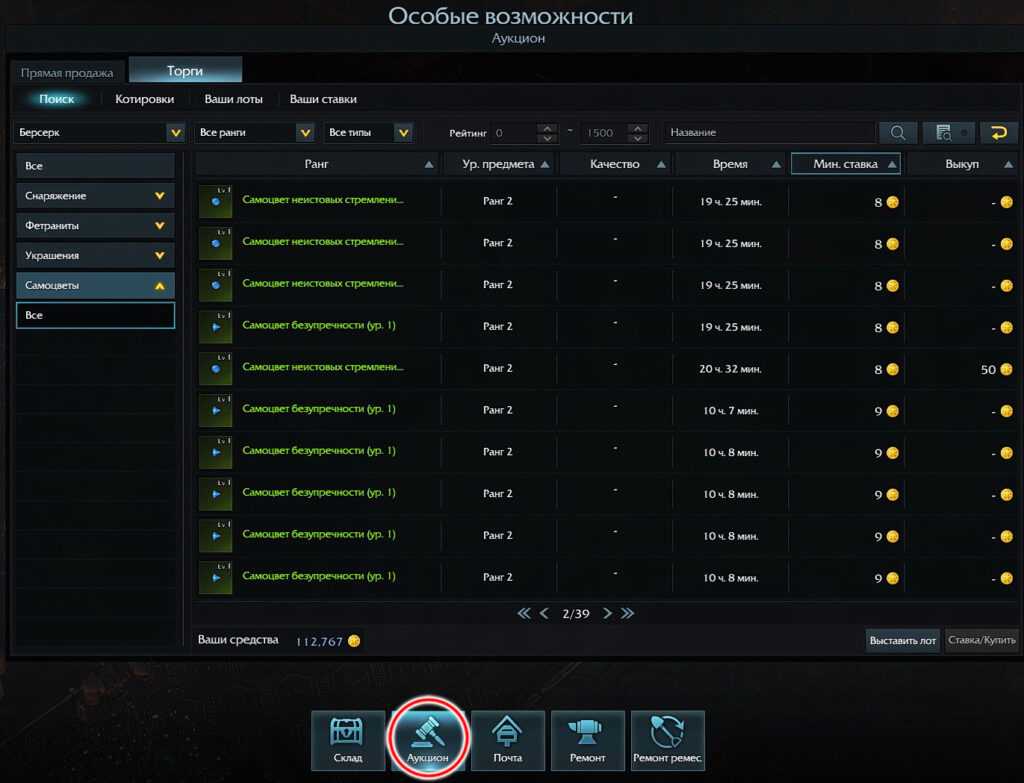Switch to the Прямая продажа tab
The width and height of the screenshot is (1024, 783).
[x=68, y=73]
